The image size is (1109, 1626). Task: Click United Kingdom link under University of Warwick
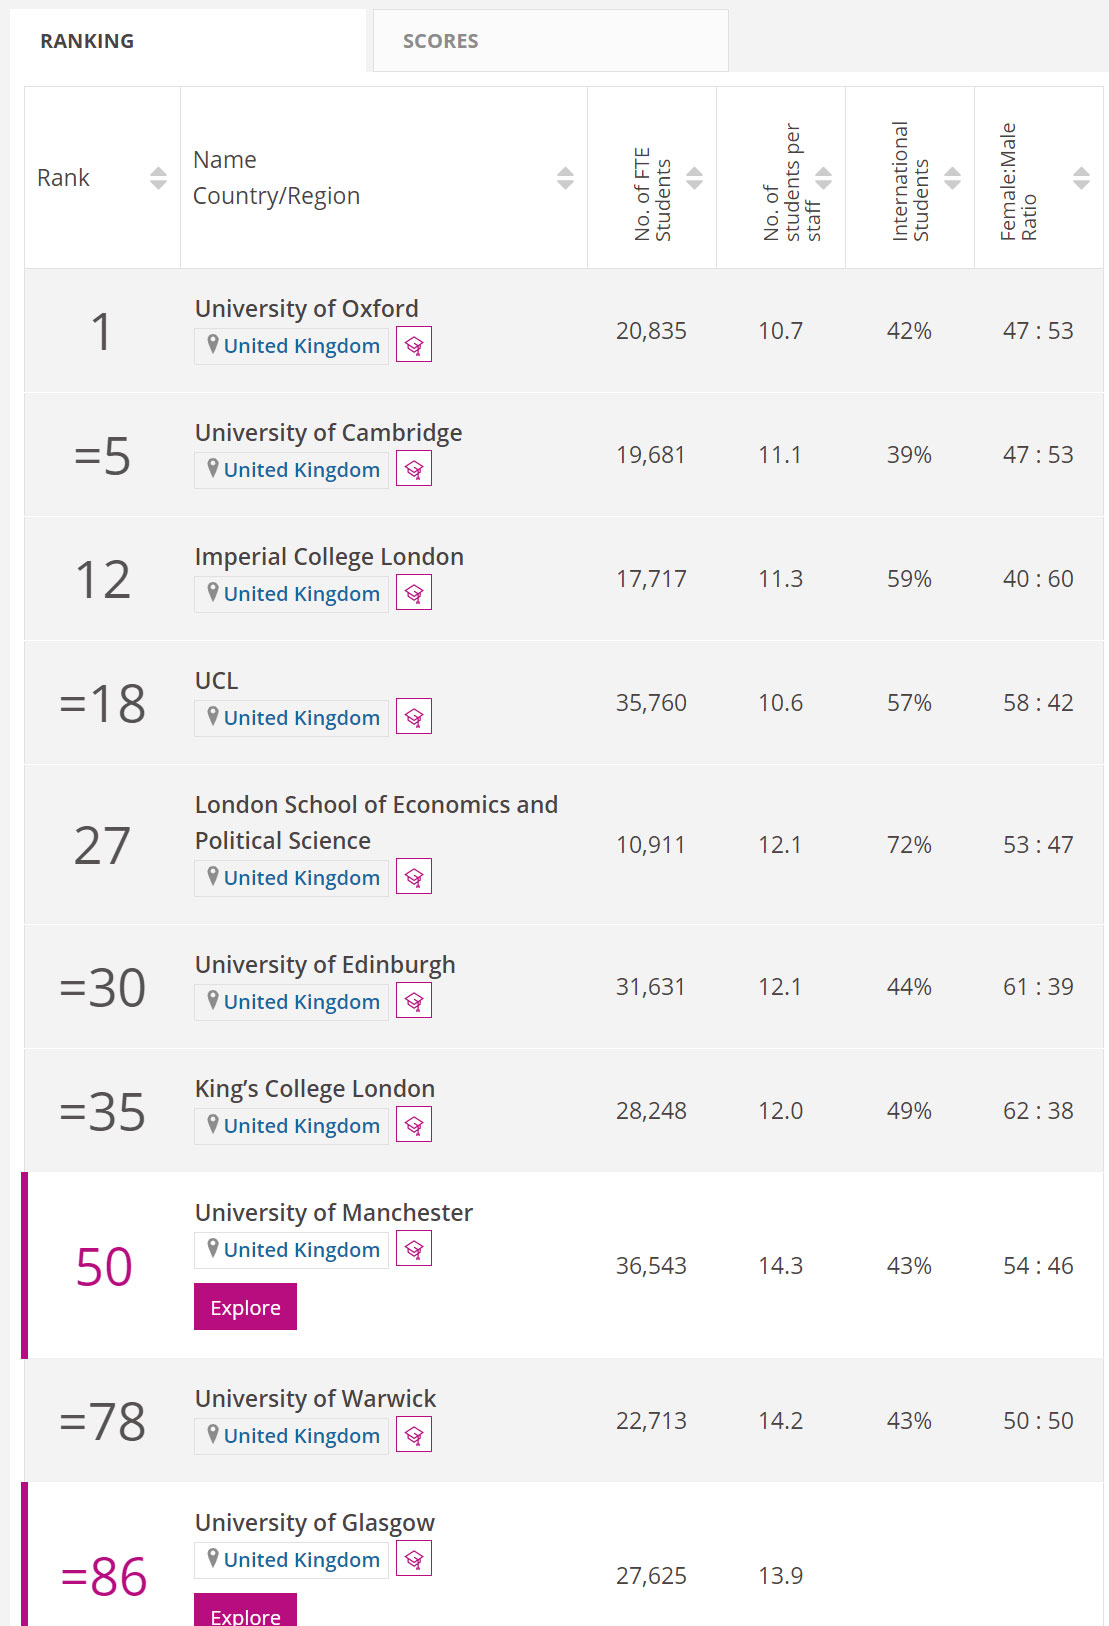coord(301,1435)
